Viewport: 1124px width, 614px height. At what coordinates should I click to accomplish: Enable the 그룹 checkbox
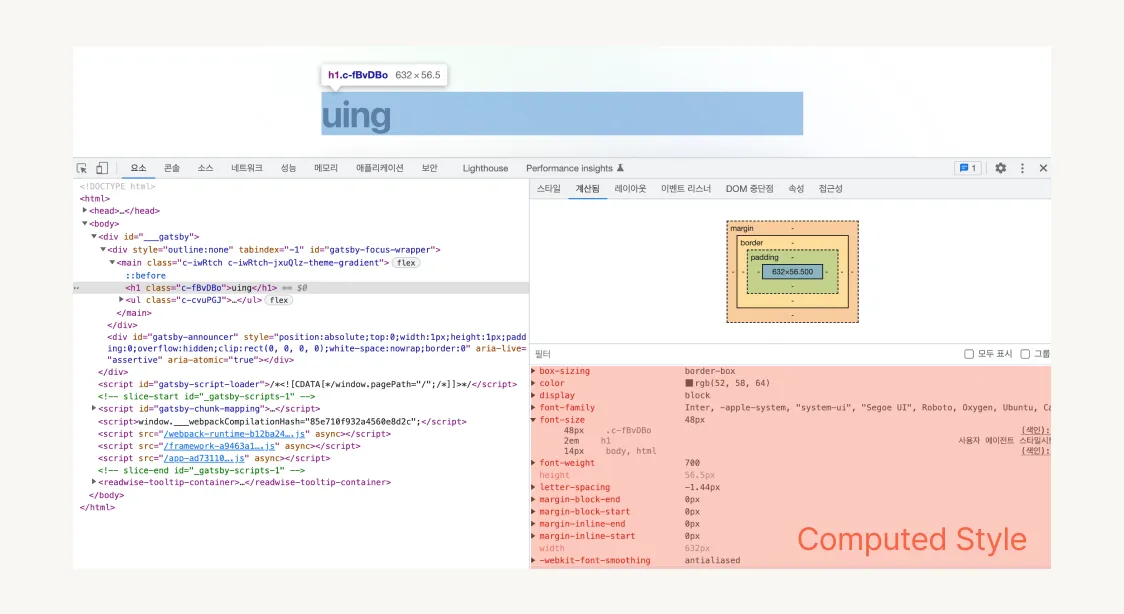pos(1025,354)
